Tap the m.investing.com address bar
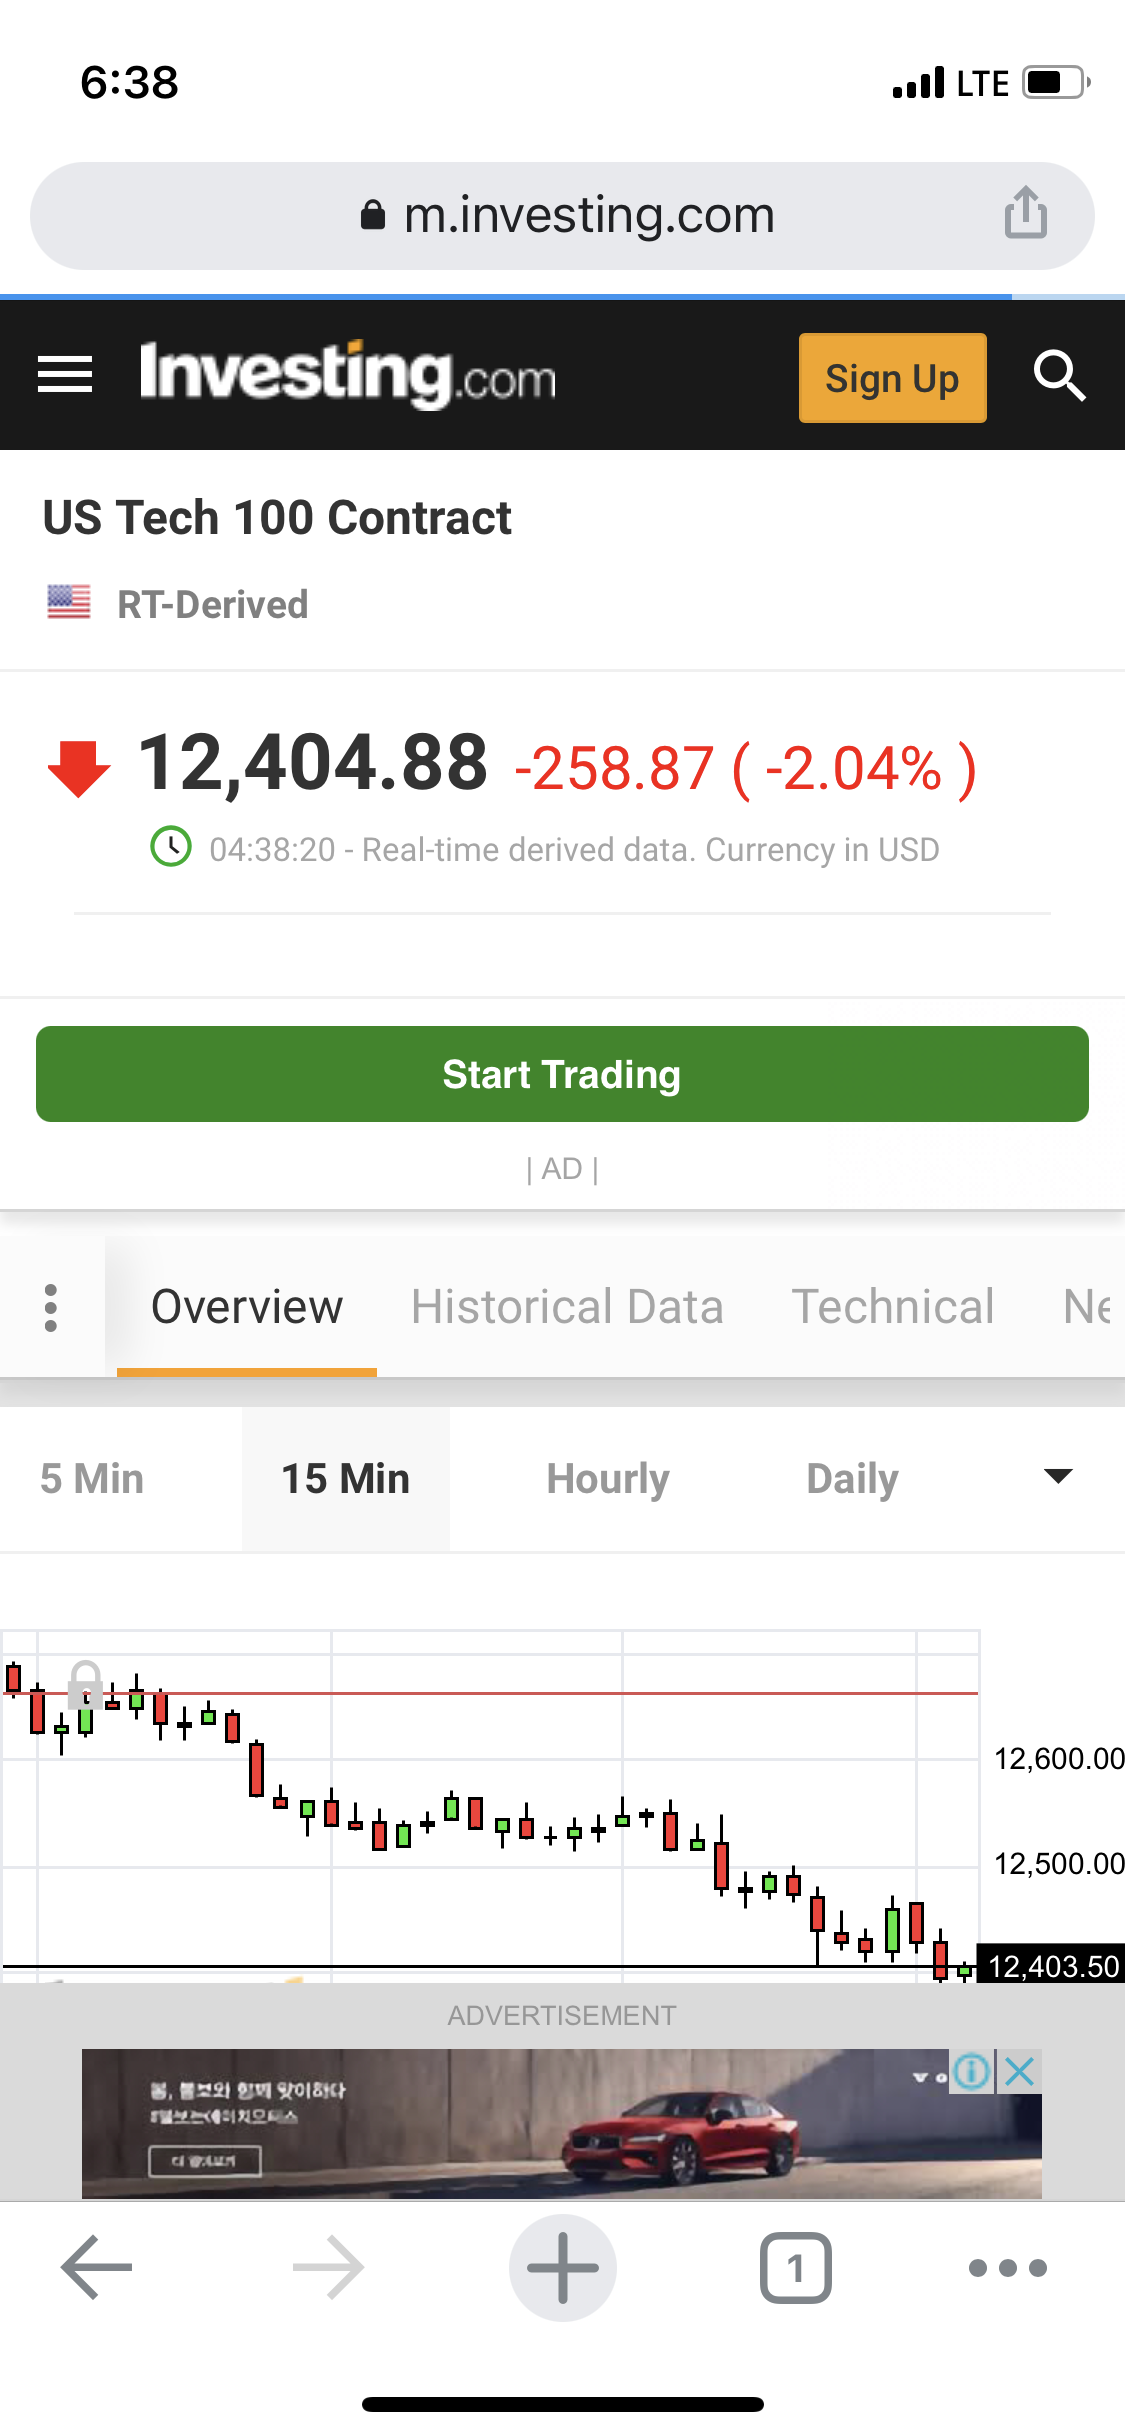The width and height of the screenshot is (1125, 2436). 562,215
